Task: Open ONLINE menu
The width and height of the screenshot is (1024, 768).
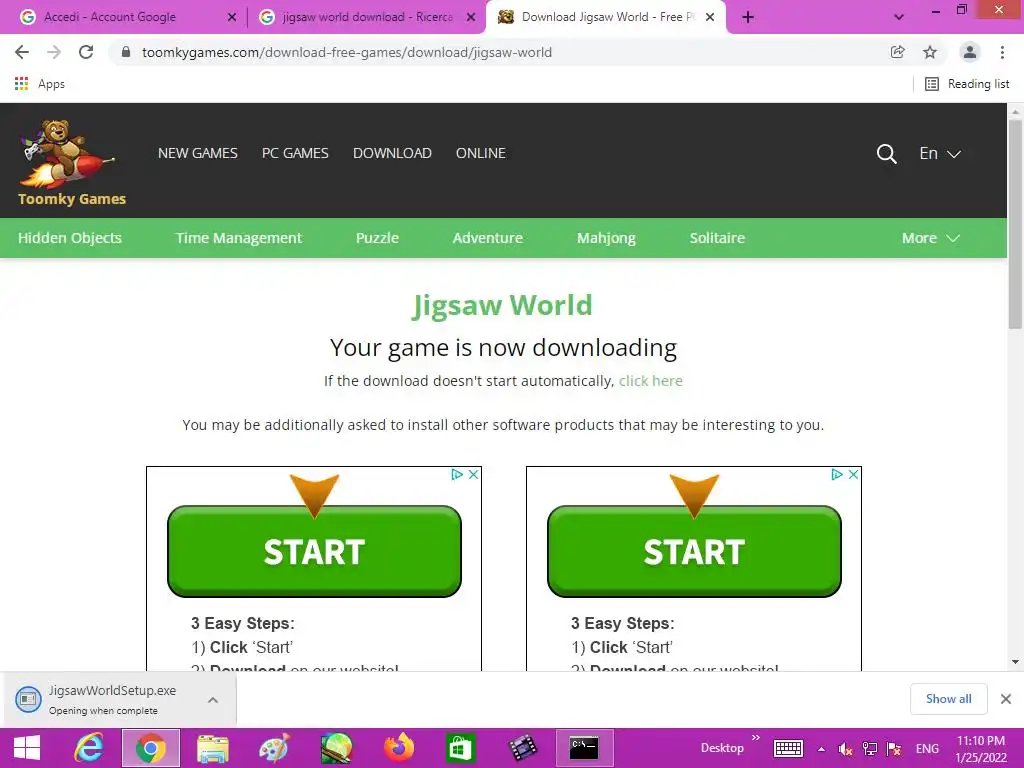Action: [481, 153]
